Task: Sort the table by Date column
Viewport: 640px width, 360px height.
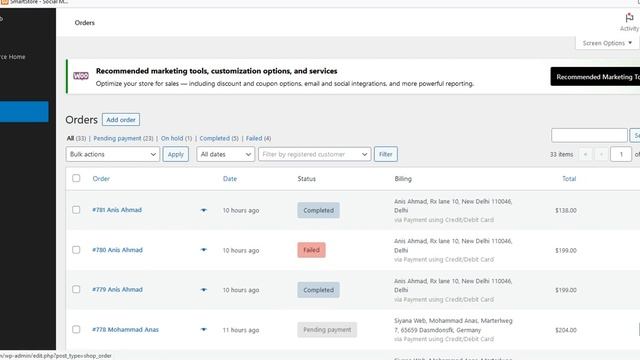Action: (x=230, y=179)
